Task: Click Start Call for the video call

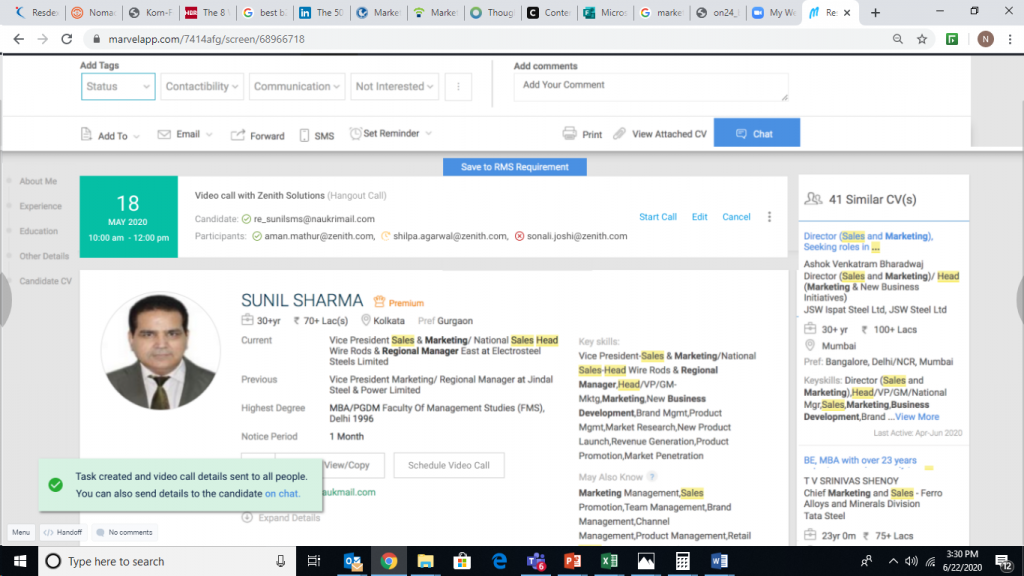Action: click(658, 217)
